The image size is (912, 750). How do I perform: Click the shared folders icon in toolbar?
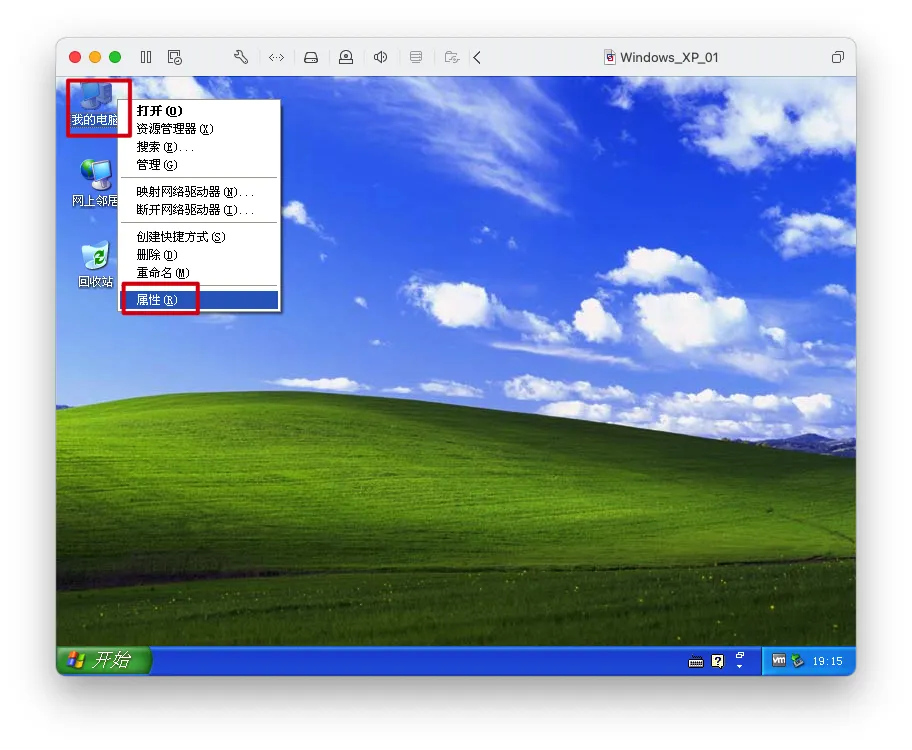pyautogui.click(x=452, y=57)
